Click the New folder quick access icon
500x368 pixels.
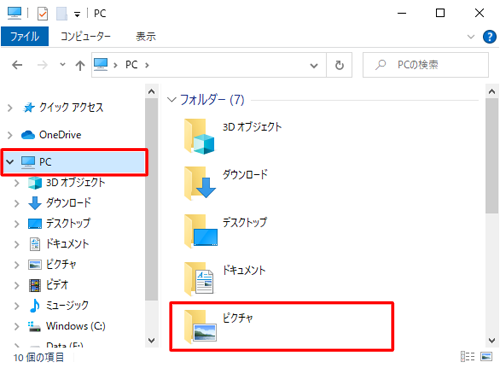point(62,14)
